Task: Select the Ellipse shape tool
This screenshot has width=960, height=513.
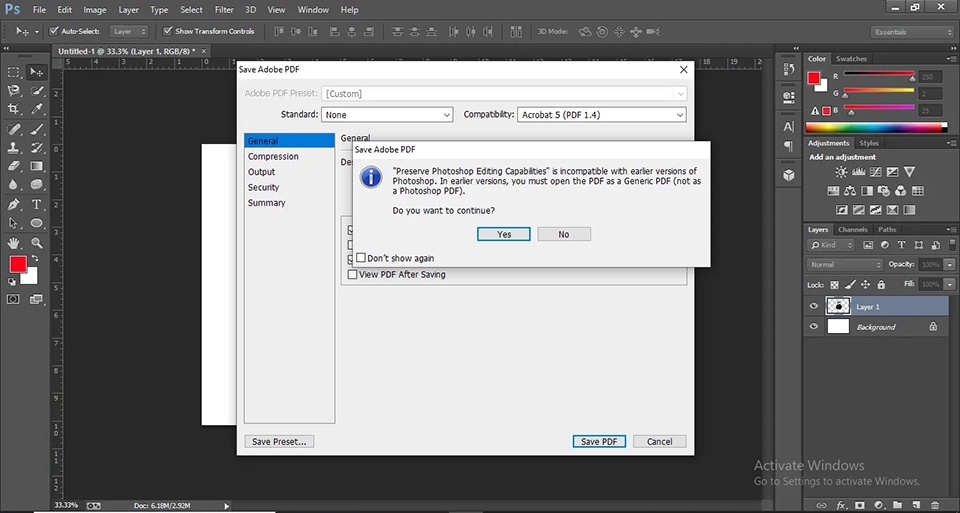Action: tap(37, 223)
